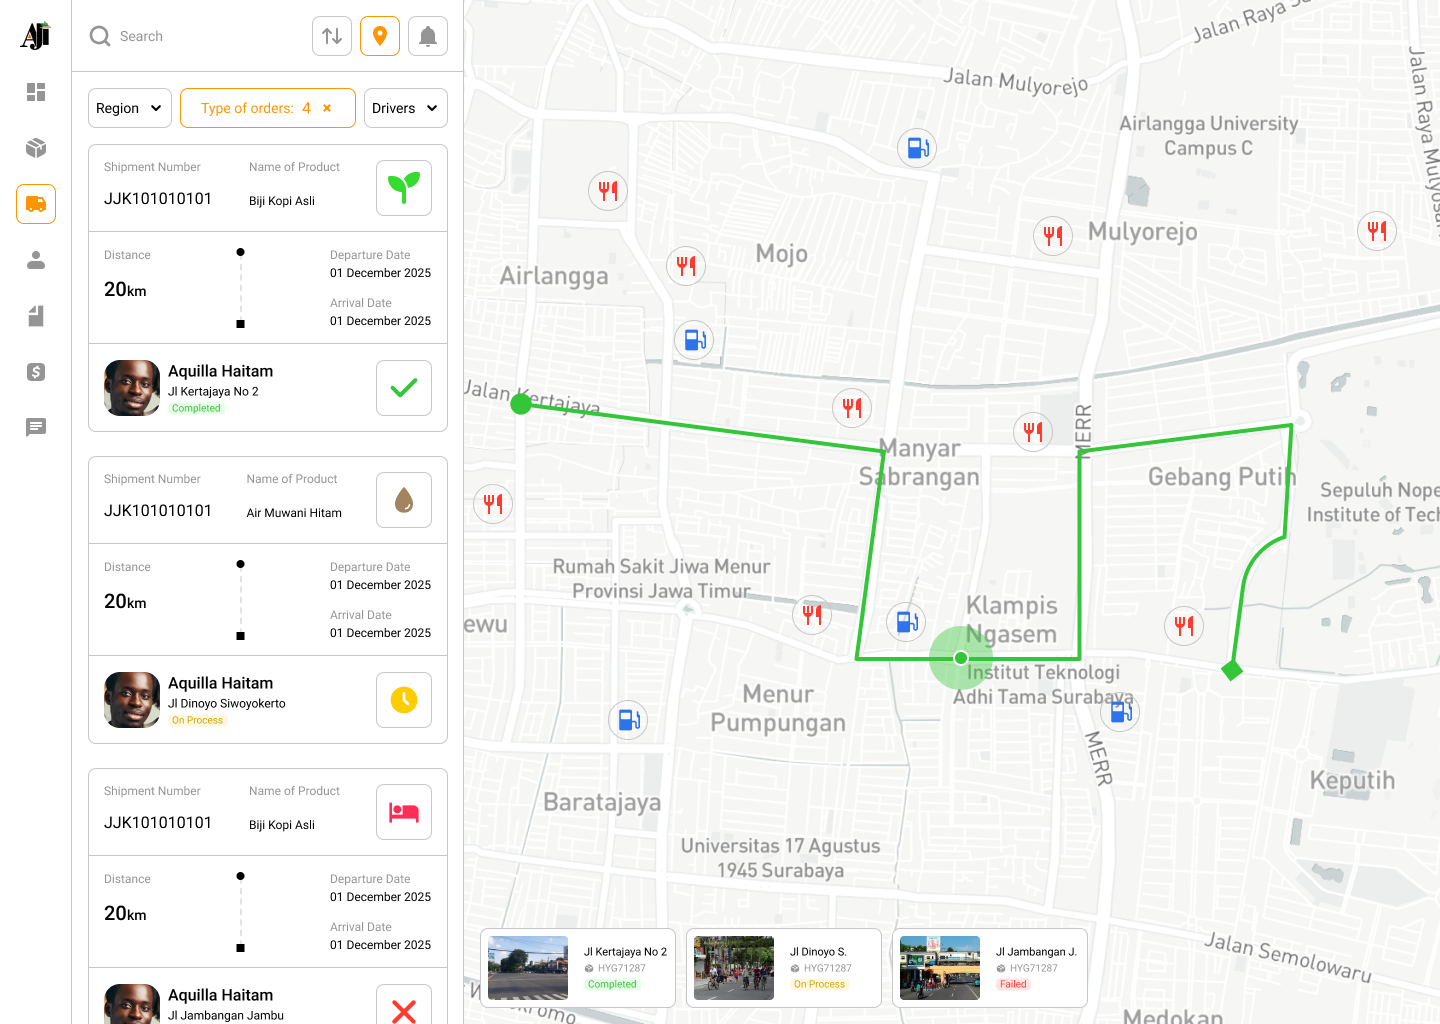
Task: Select the delivery truck sidebar icon
Action: tap(36, 204)
